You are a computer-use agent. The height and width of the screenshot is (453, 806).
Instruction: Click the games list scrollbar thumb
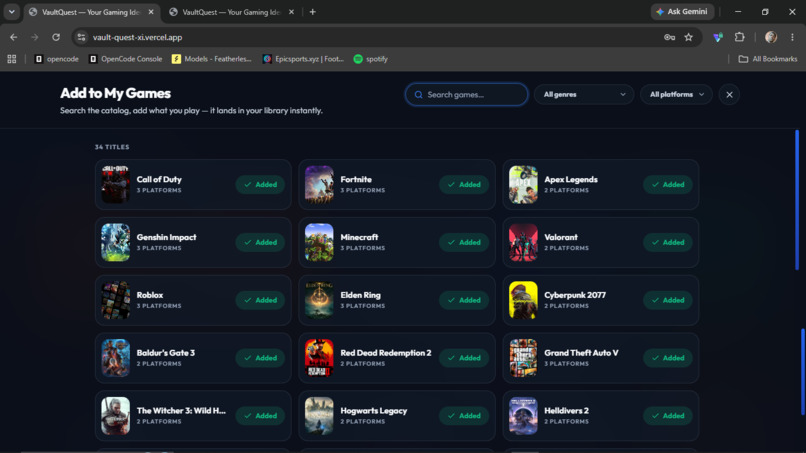(797, 200)
